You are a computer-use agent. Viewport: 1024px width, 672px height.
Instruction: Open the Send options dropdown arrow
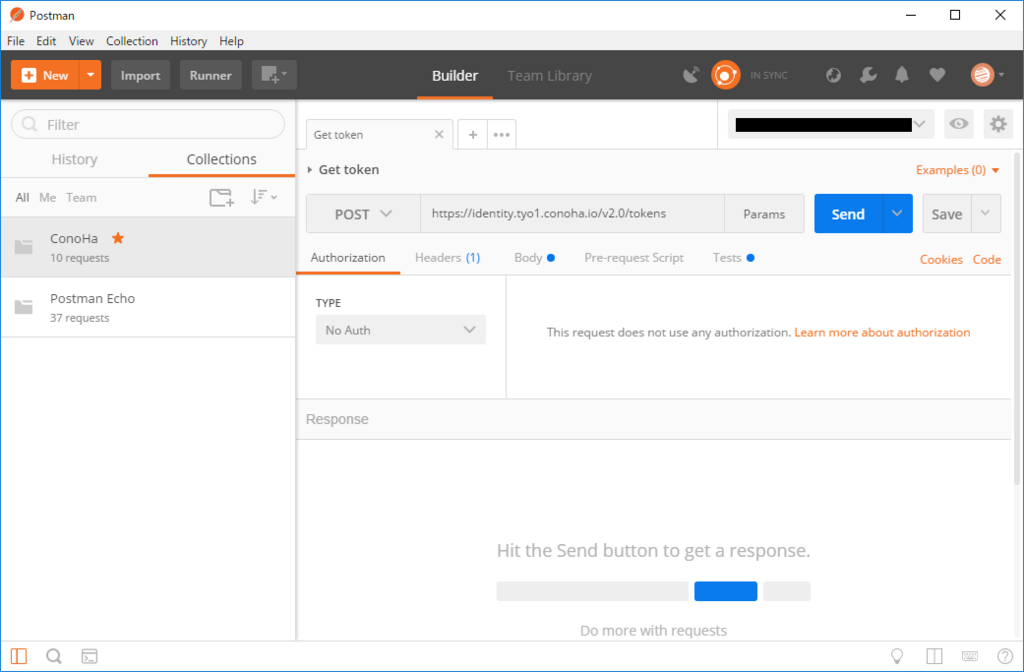[x=897, y=214]
